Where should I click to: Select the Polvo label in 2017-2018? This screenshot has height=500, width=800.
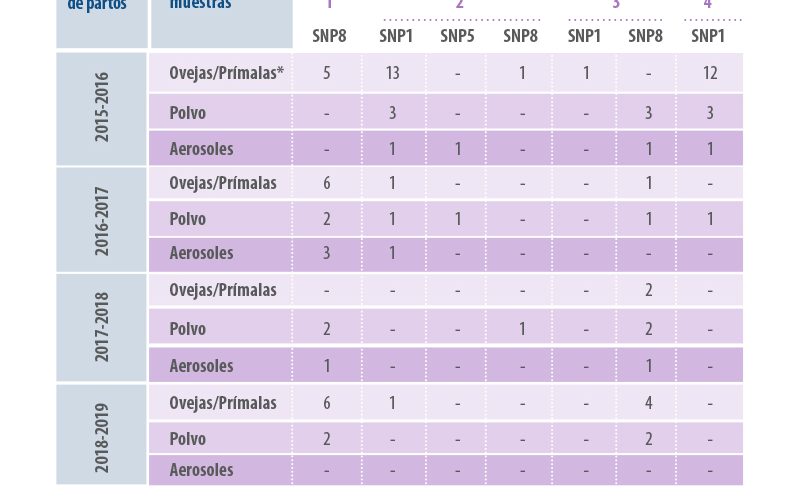click(187, 329)
